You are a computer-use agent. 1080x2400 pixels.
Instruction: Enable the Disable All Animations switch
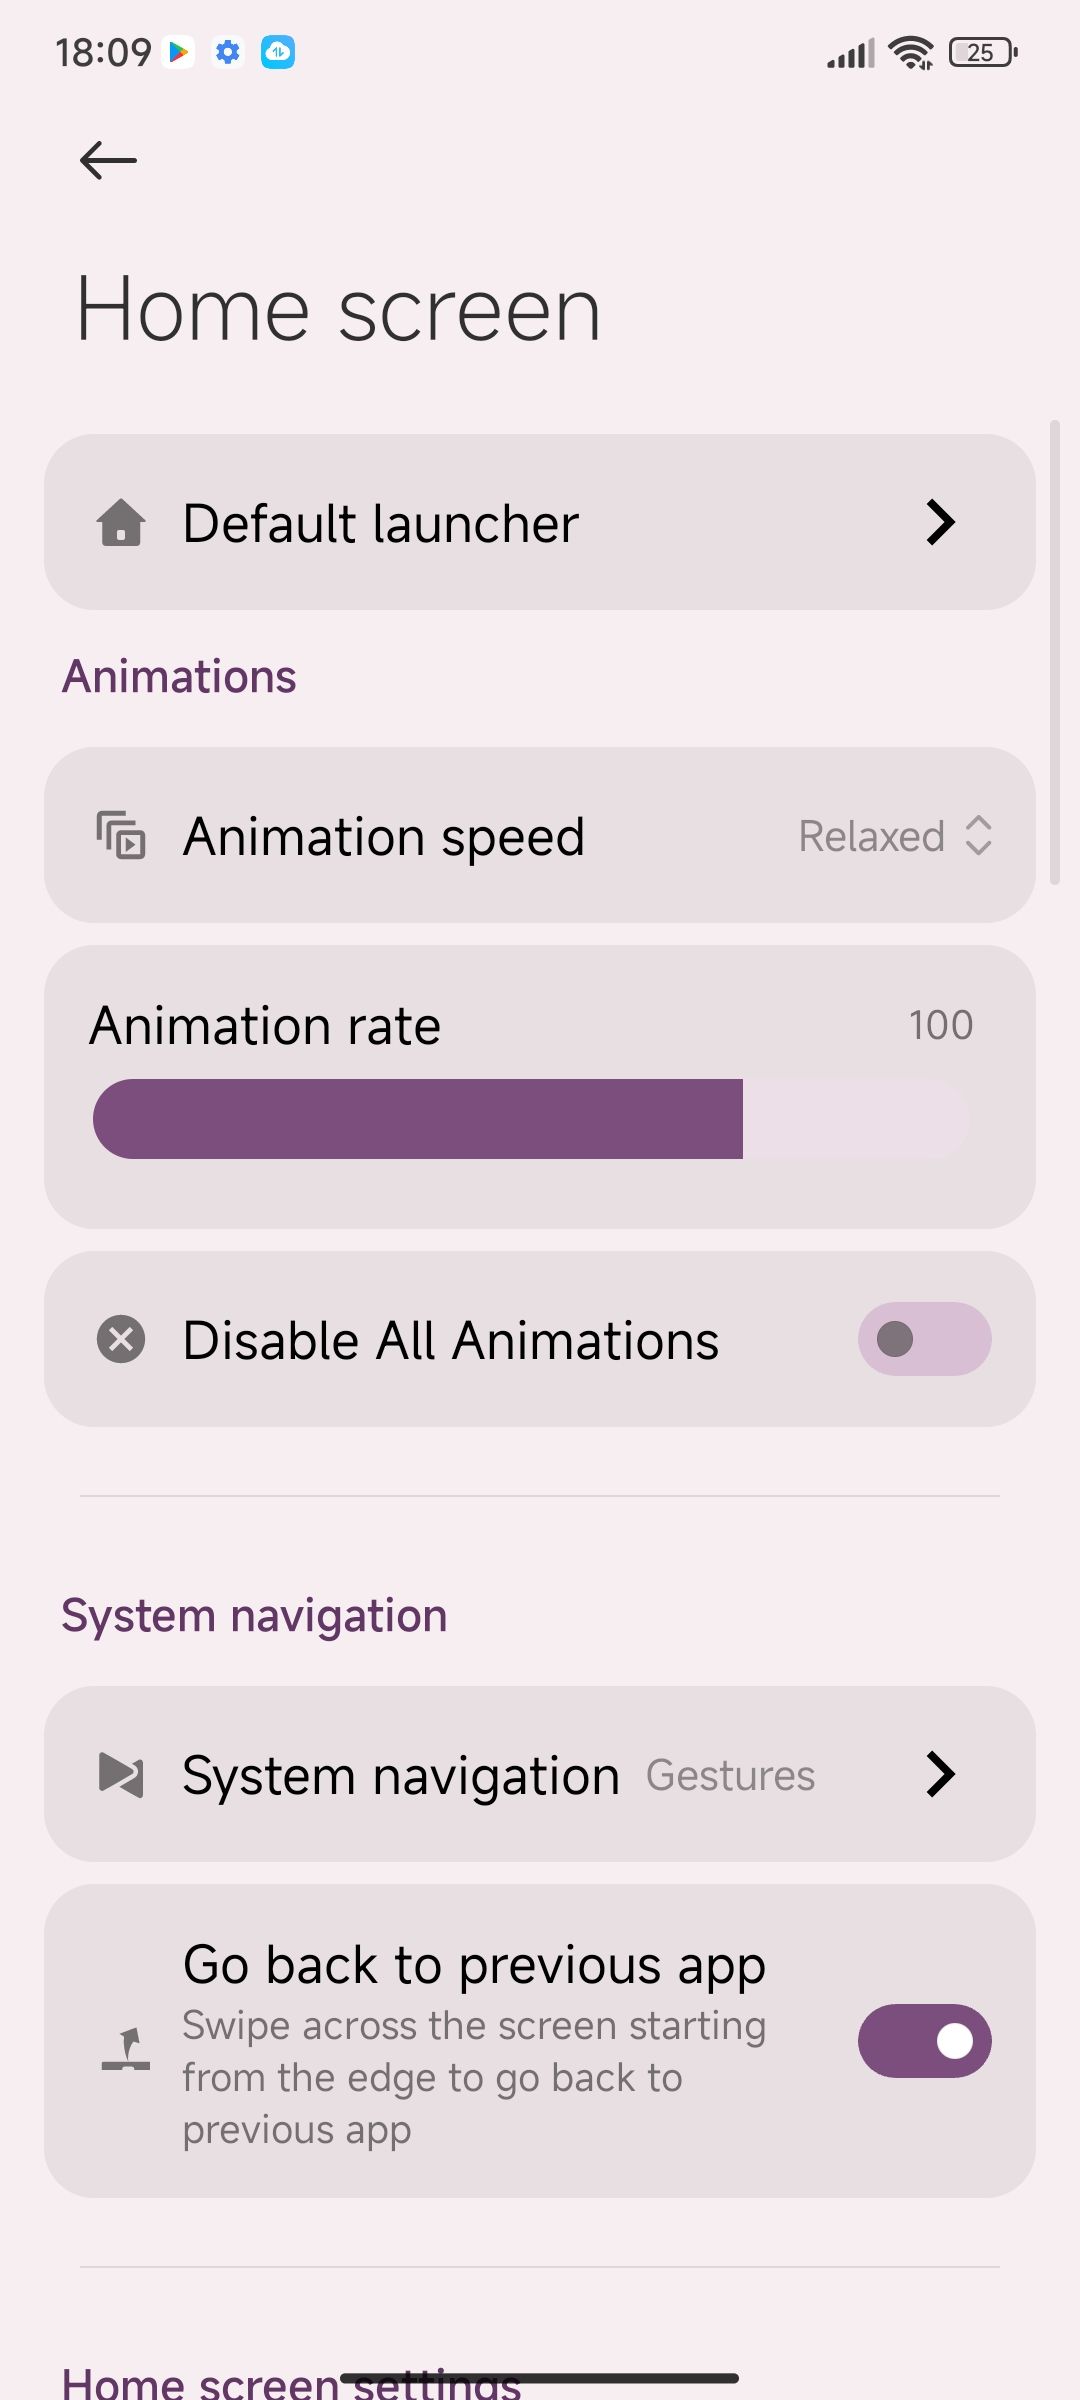[924, 1339]
